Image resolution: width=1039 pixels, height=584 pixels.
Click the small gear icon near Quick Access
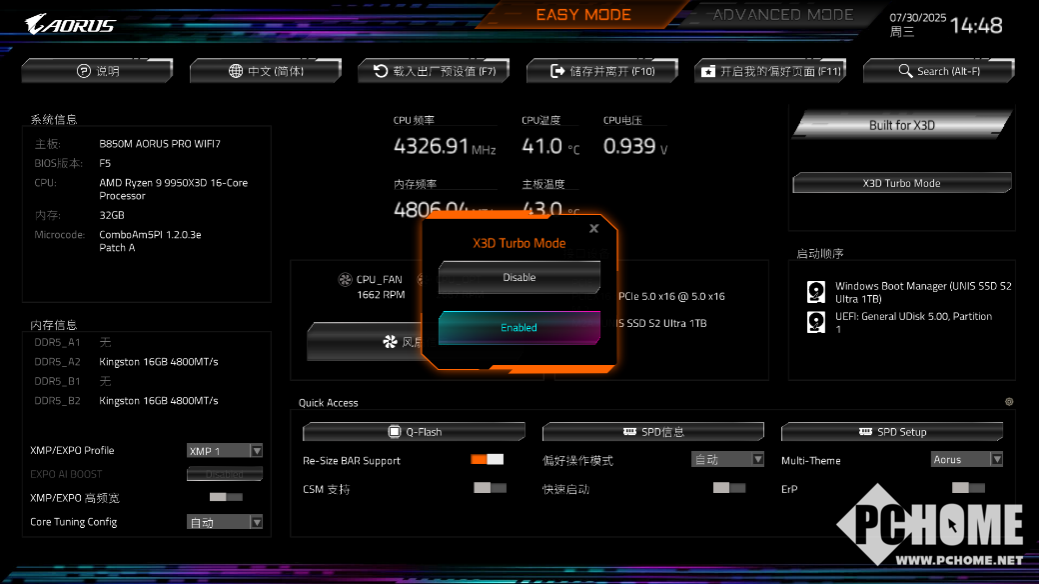click(1009, 402)
